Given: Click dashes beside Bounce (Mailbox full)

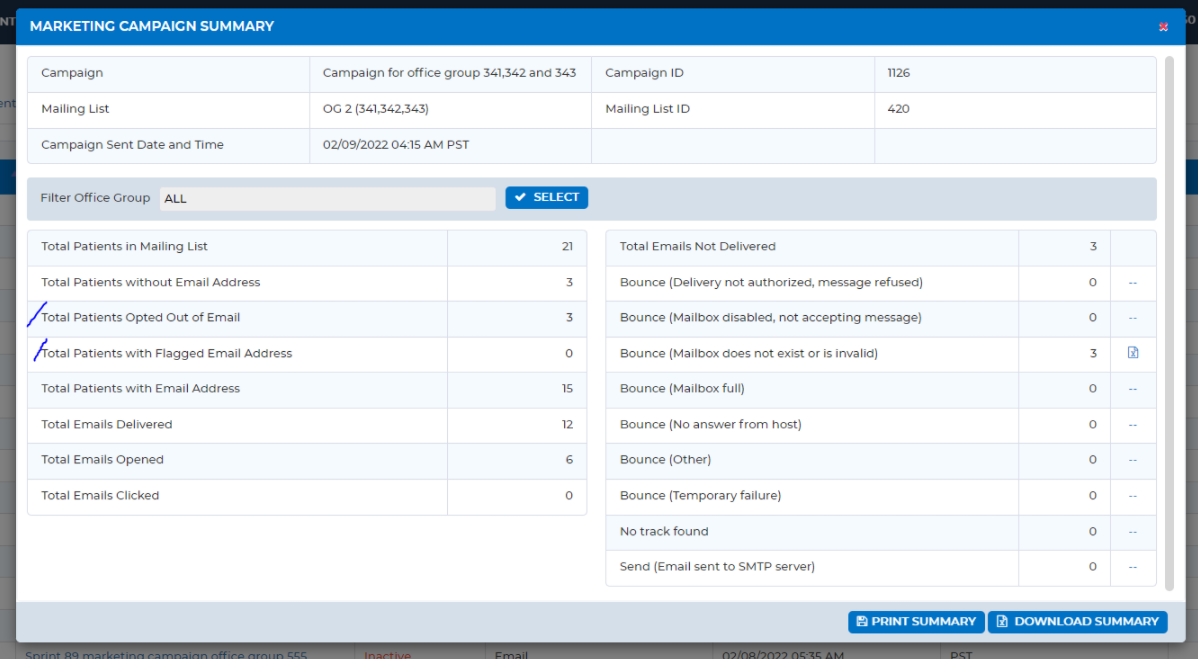Looking at the screenshot, I should (1133, 389).
